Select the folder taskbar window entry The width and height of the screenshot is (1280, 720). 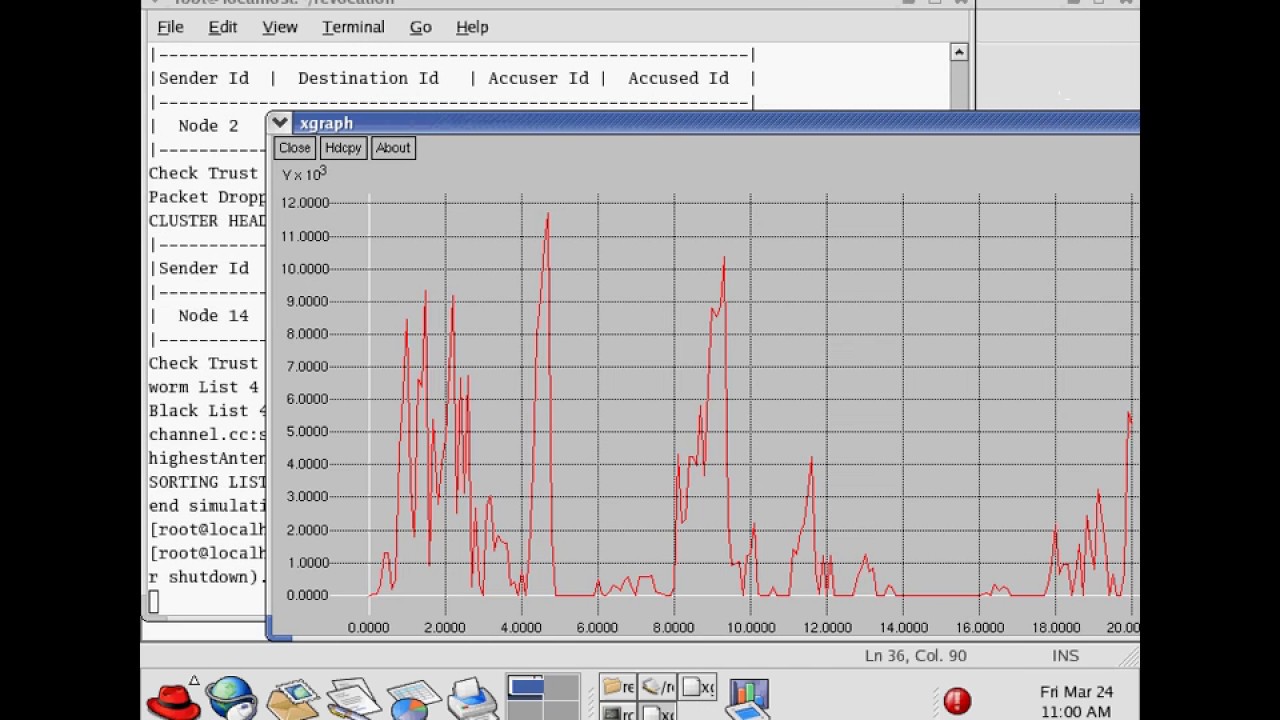618,687
